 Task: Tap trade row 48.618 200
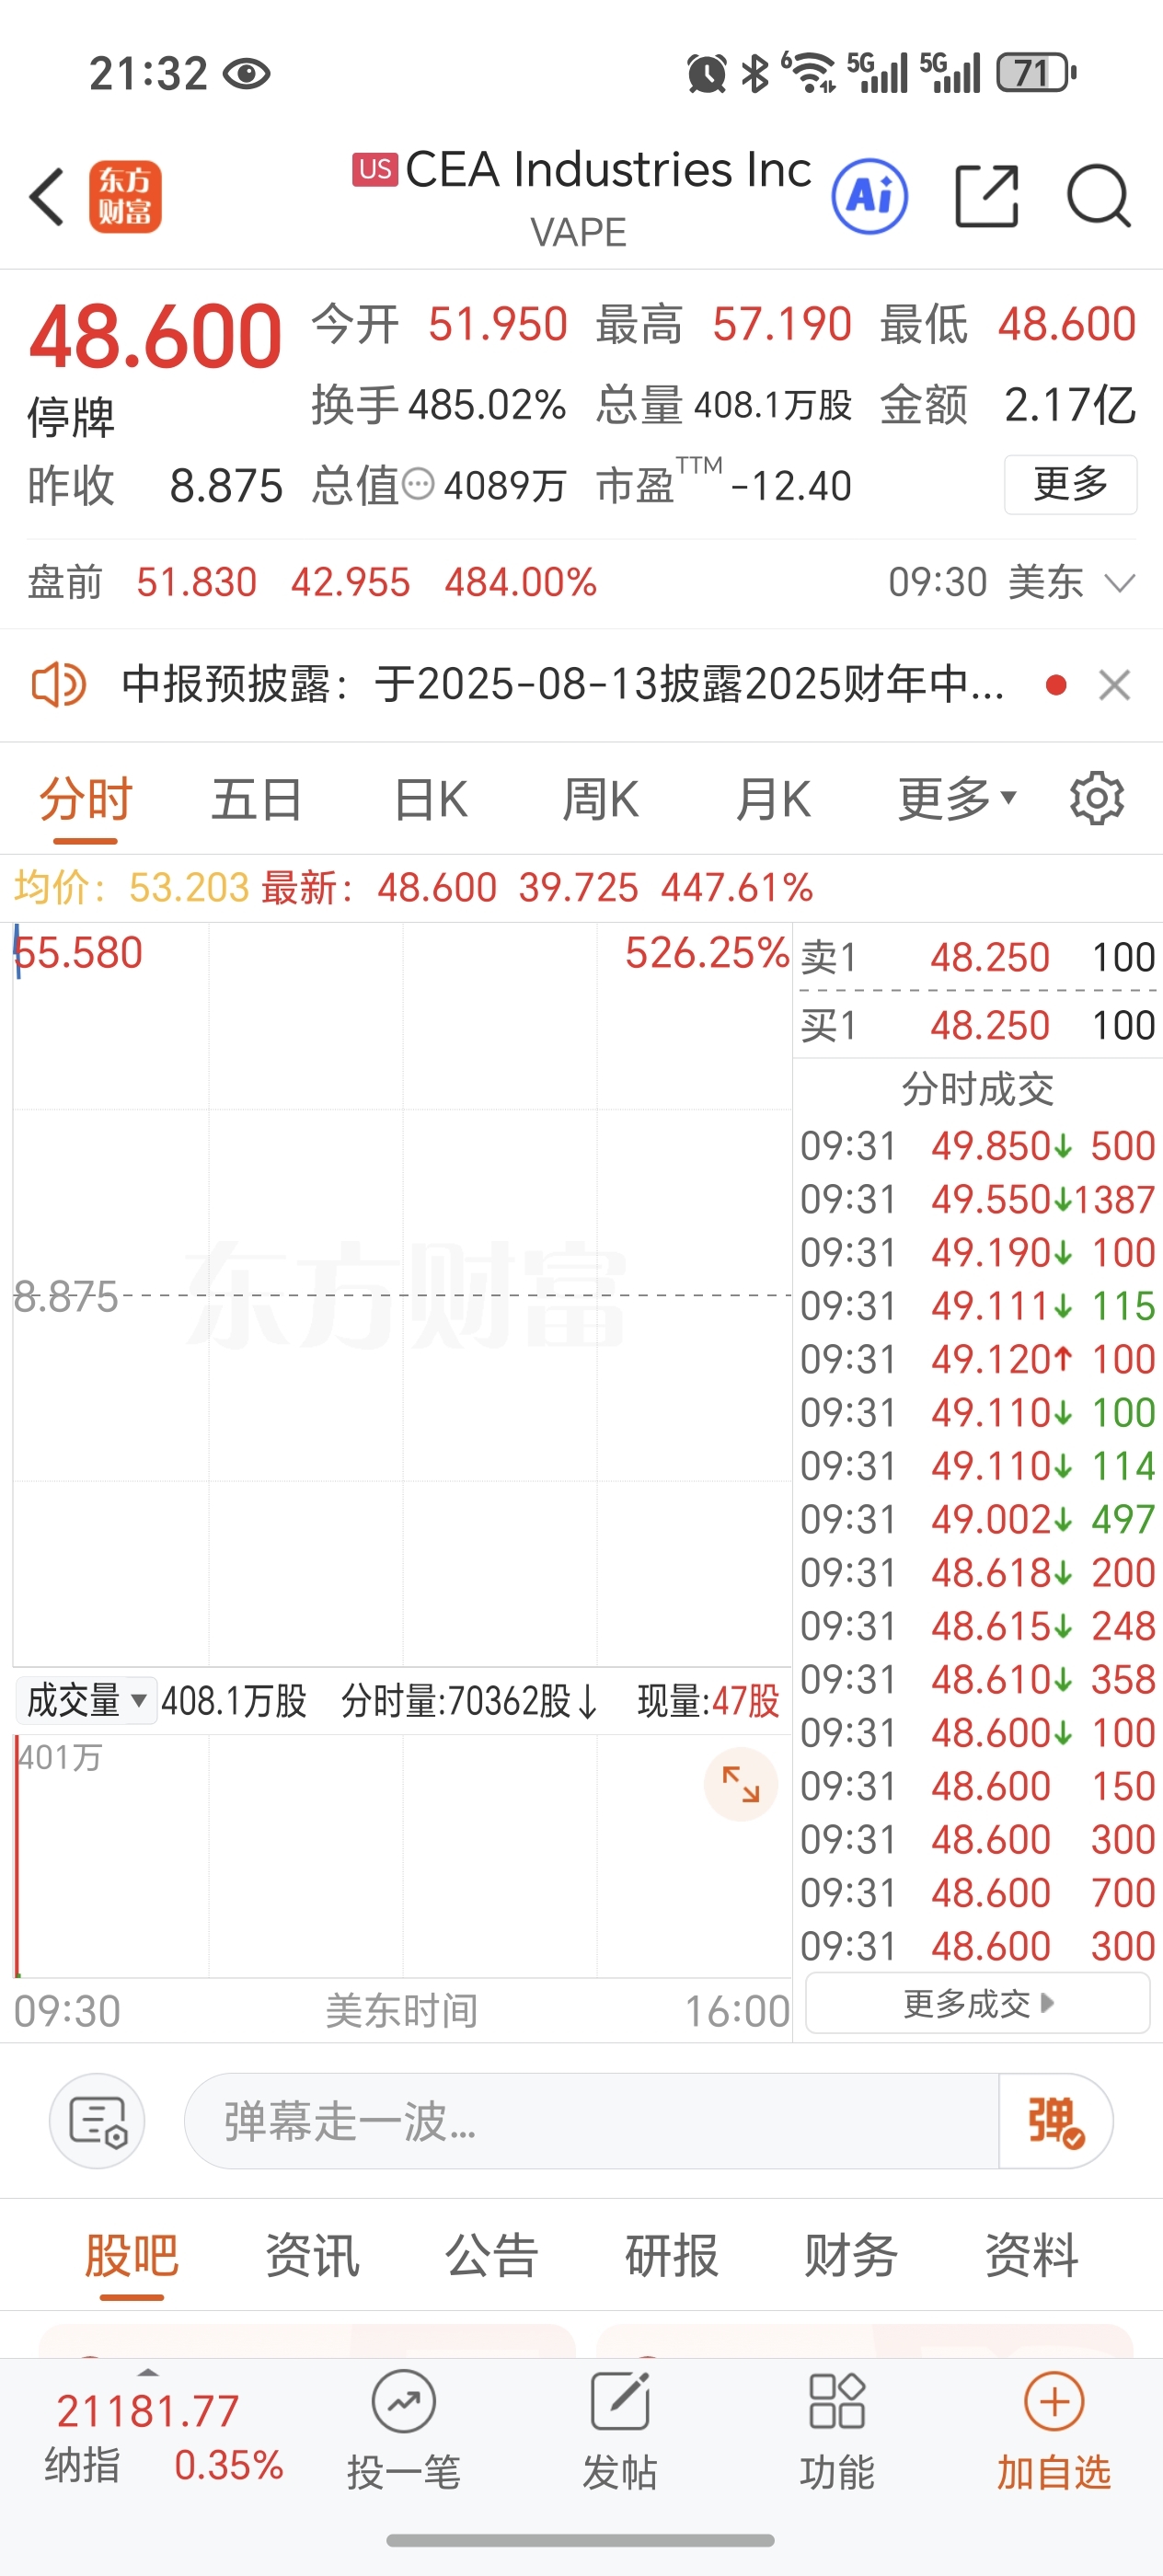(978, 1573)
